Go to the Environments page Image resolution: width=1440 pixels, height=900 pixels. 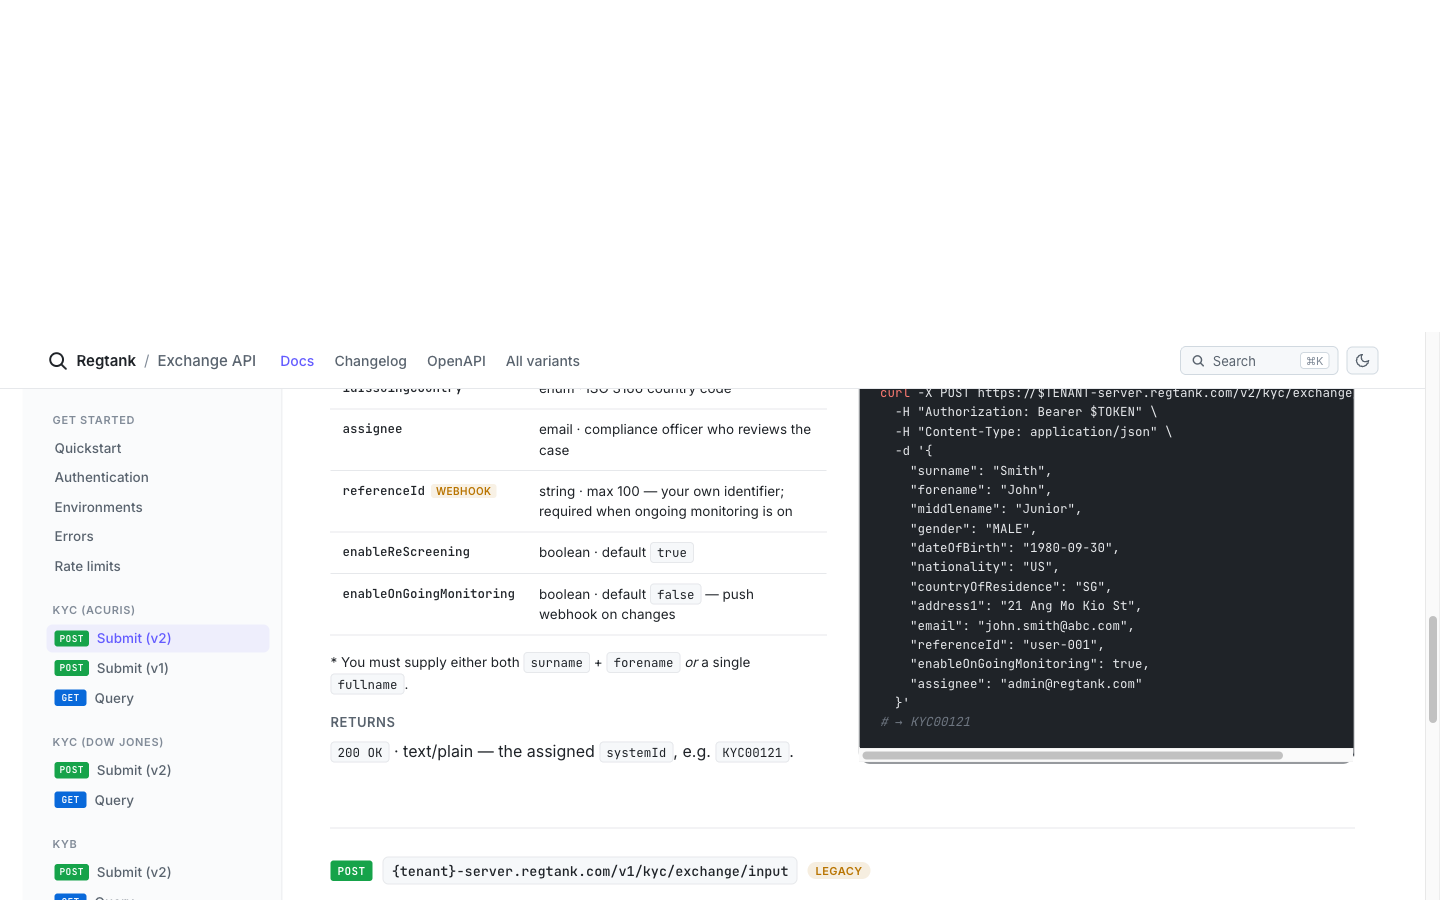tap(99, 507)
